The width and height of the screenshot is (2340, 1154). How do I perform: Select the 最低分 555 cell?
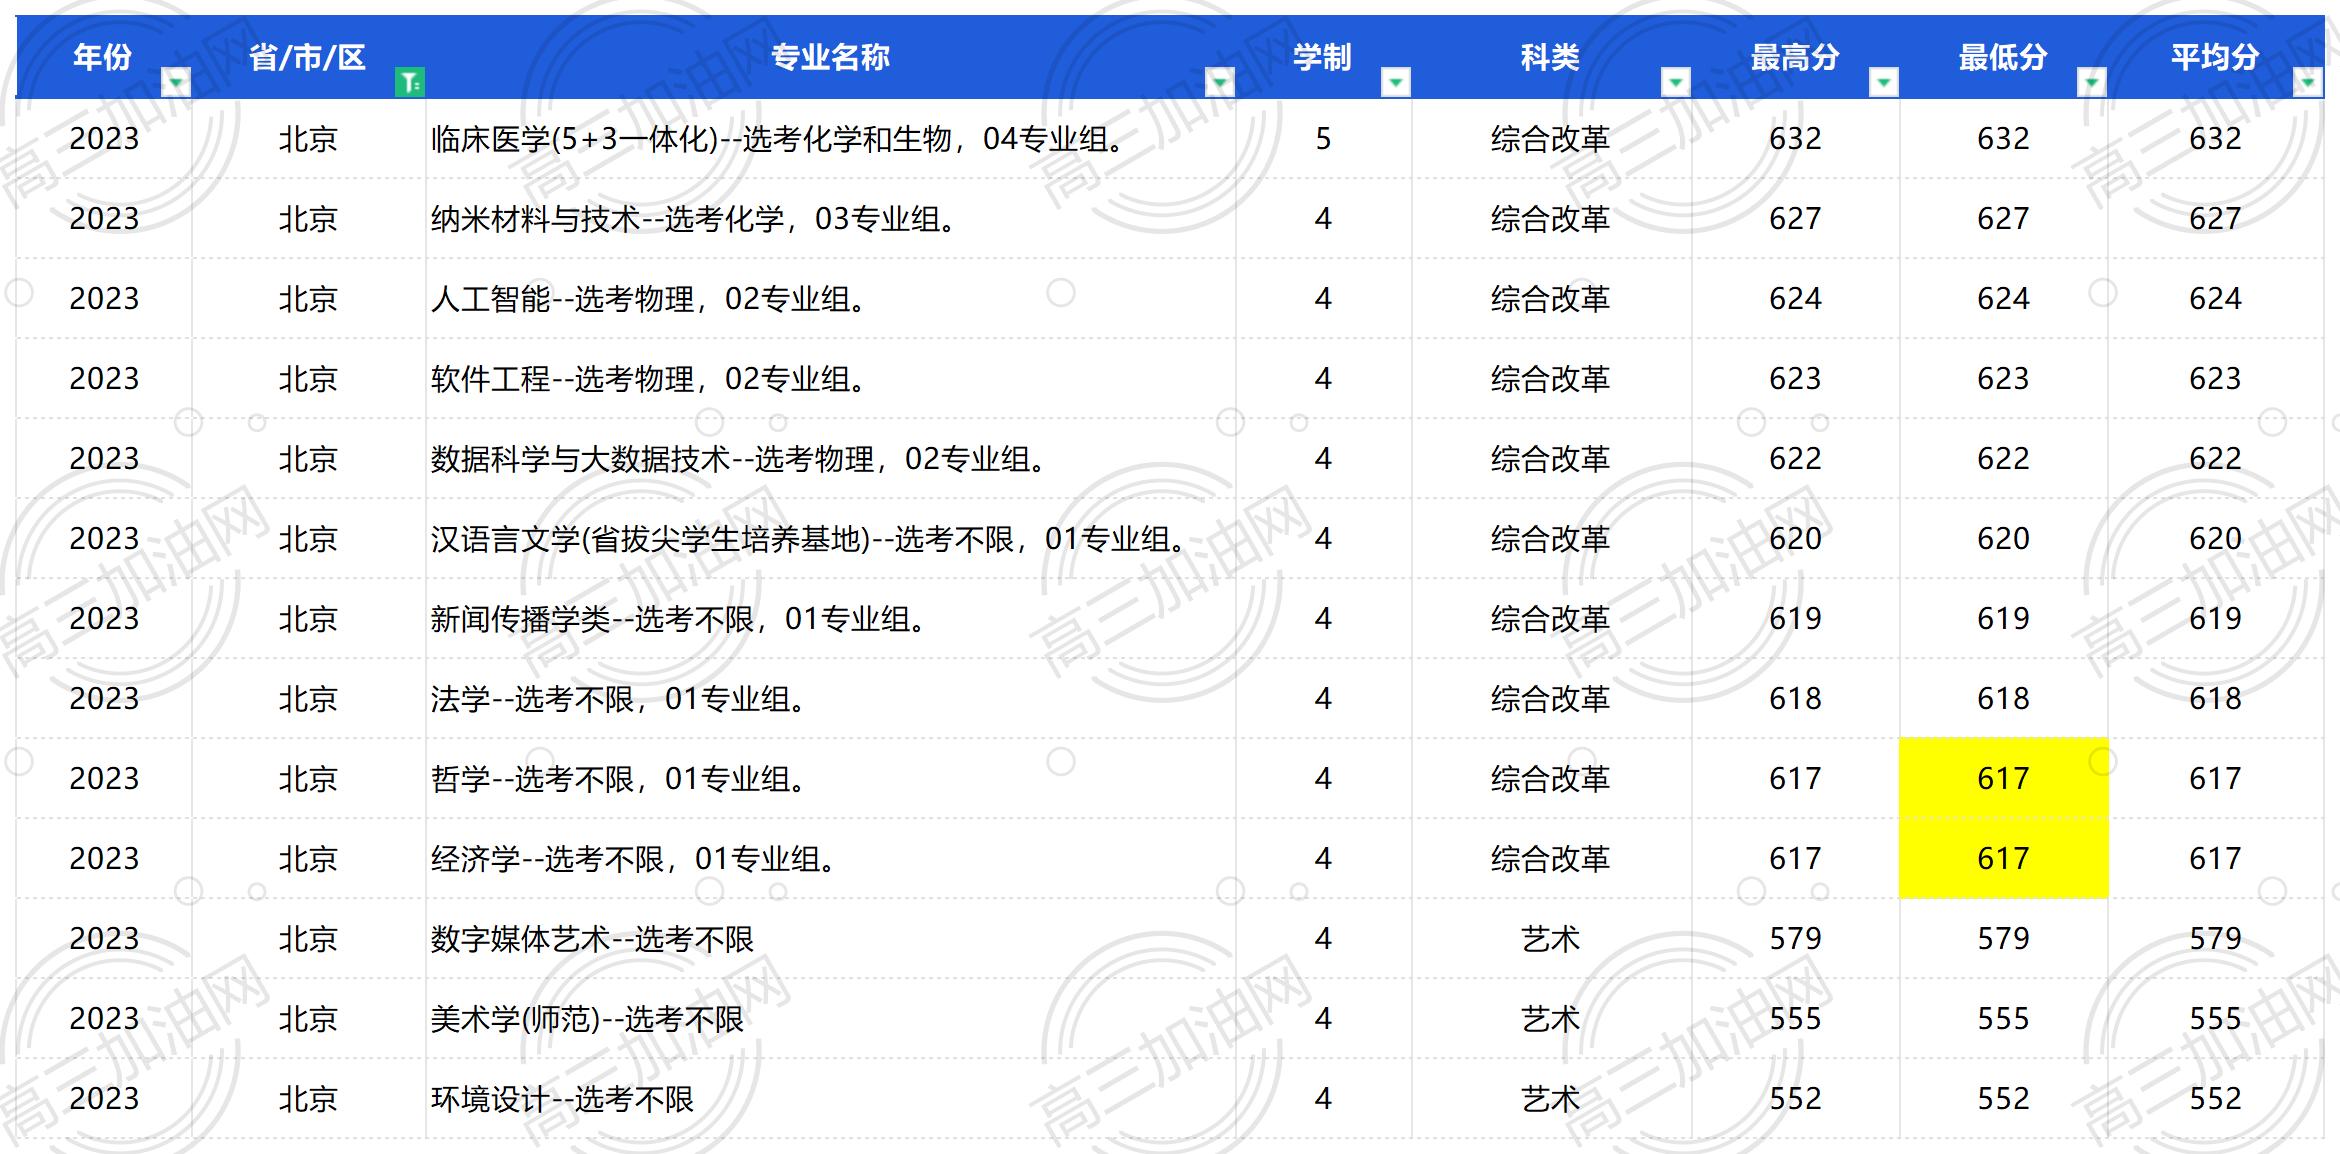tap(2004, 1019)
